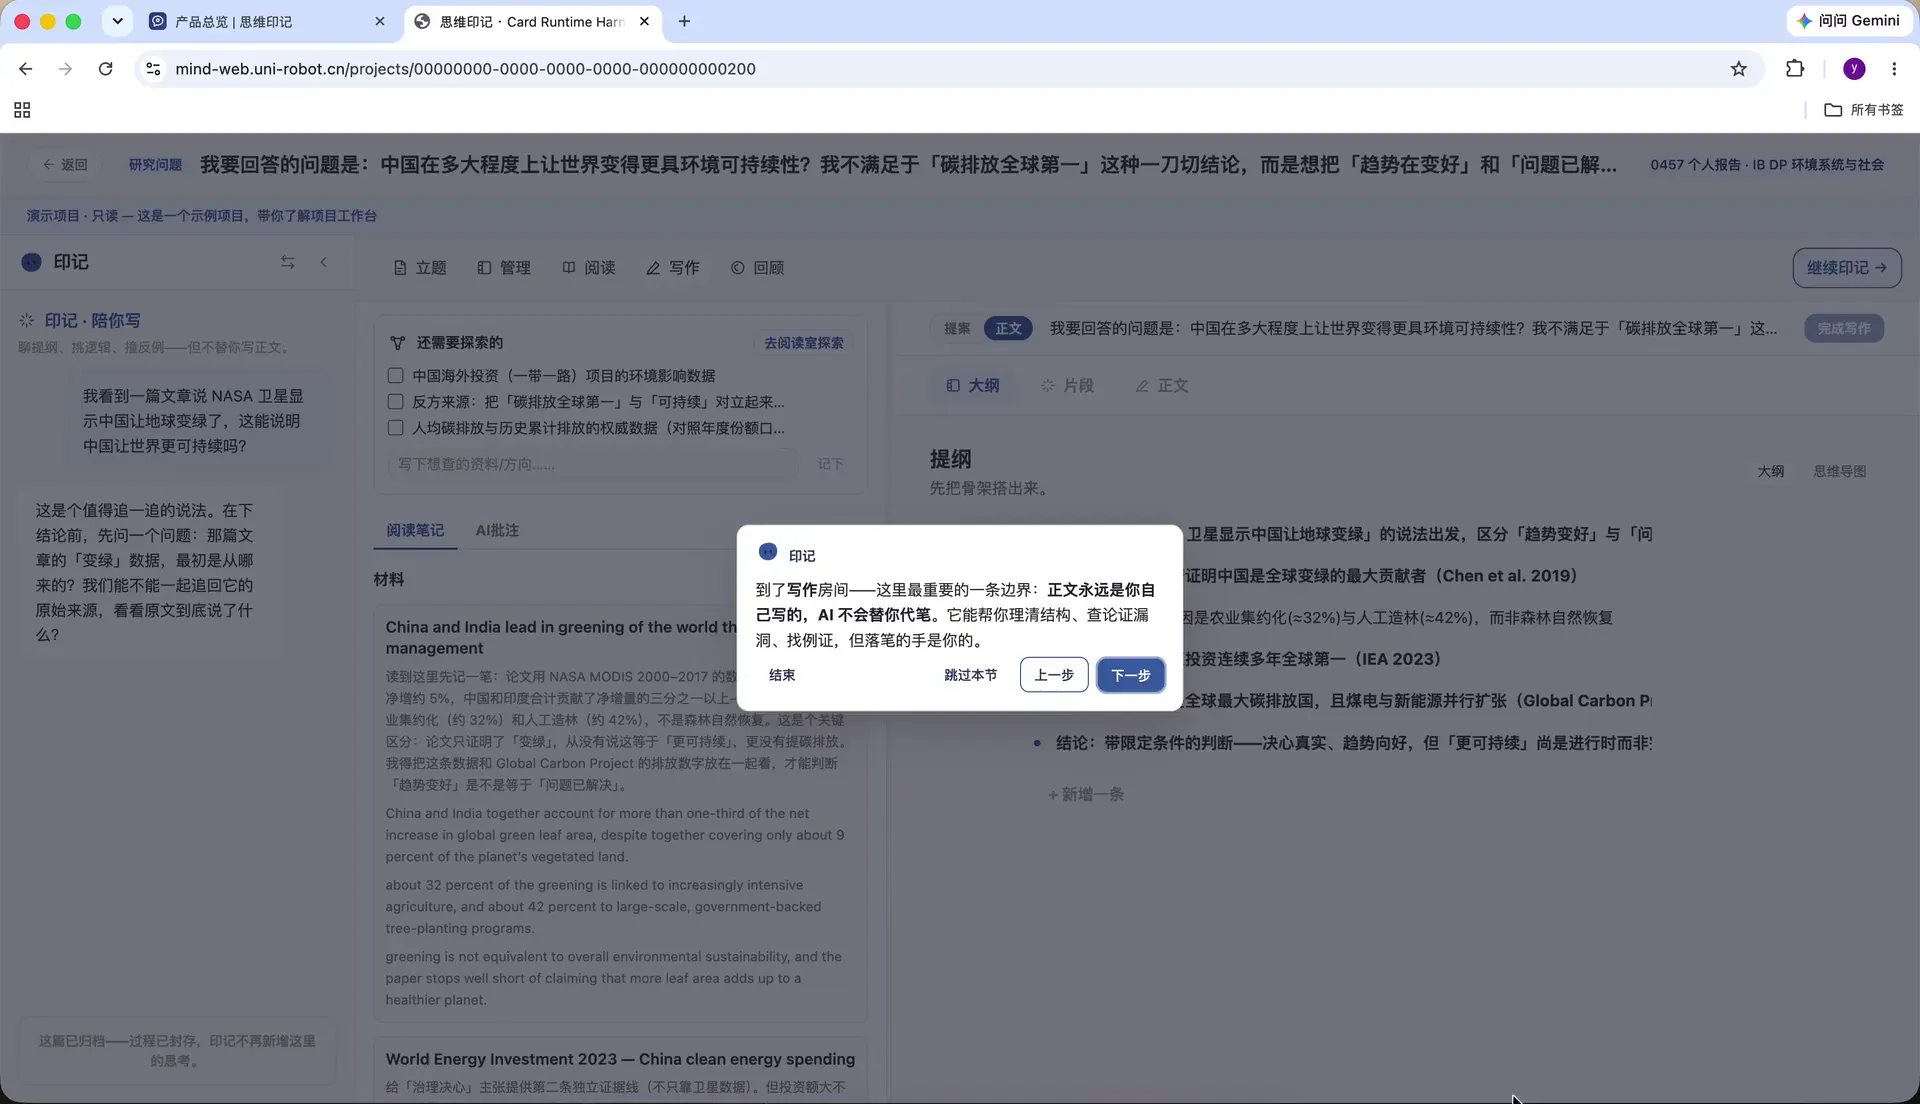Click the filter icon beside 还需要探索的
1920x1104 pixels.
pos(397,343)
